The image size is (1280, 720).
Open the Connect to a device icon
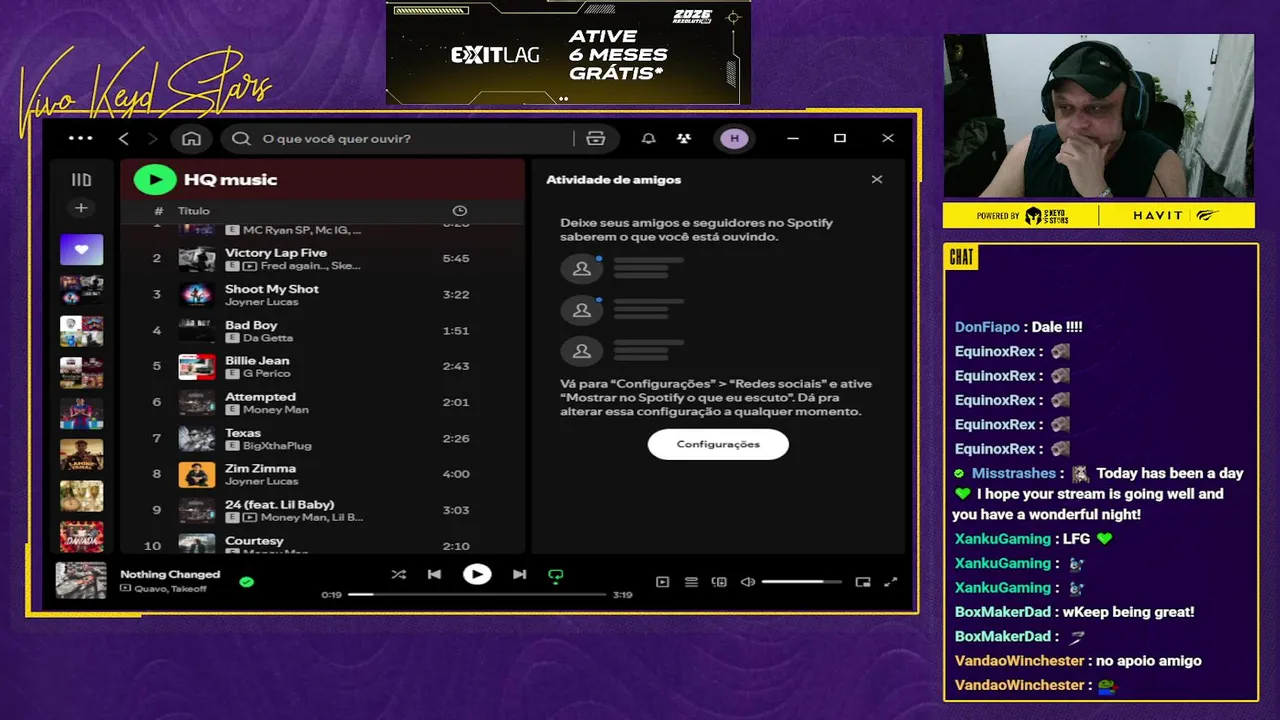point(719,582)
